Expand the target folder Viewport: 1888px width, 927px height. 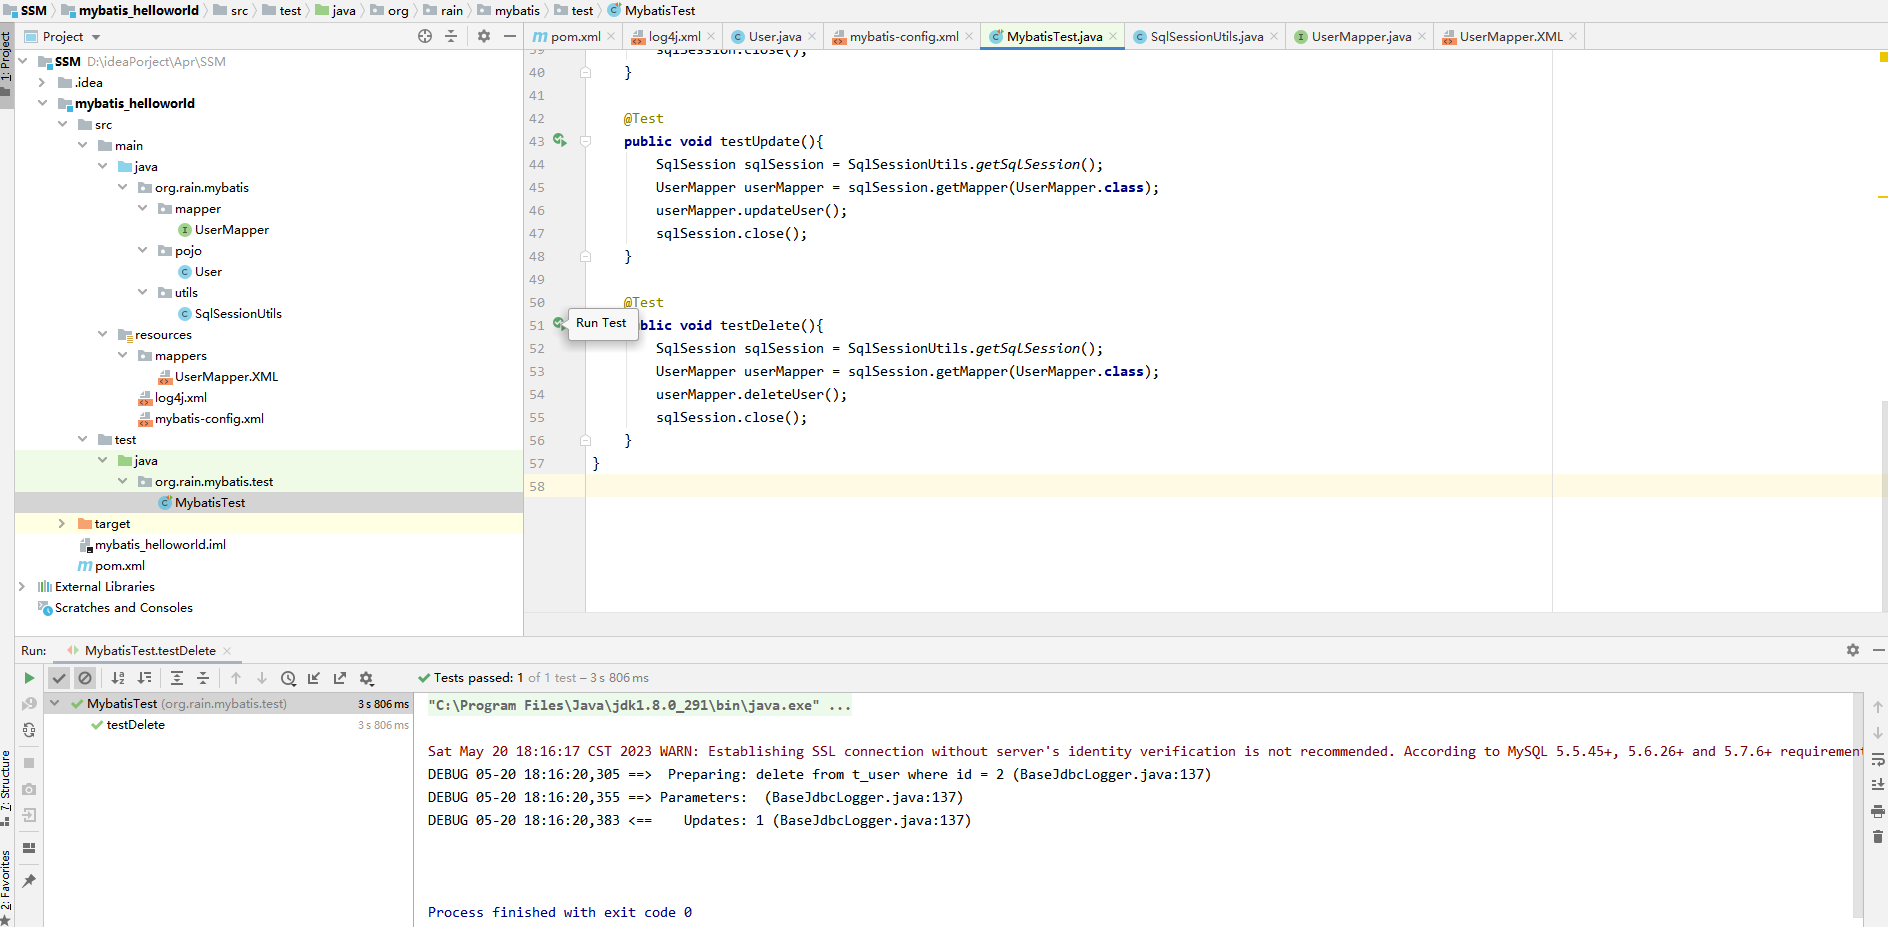tap(62, 523)
